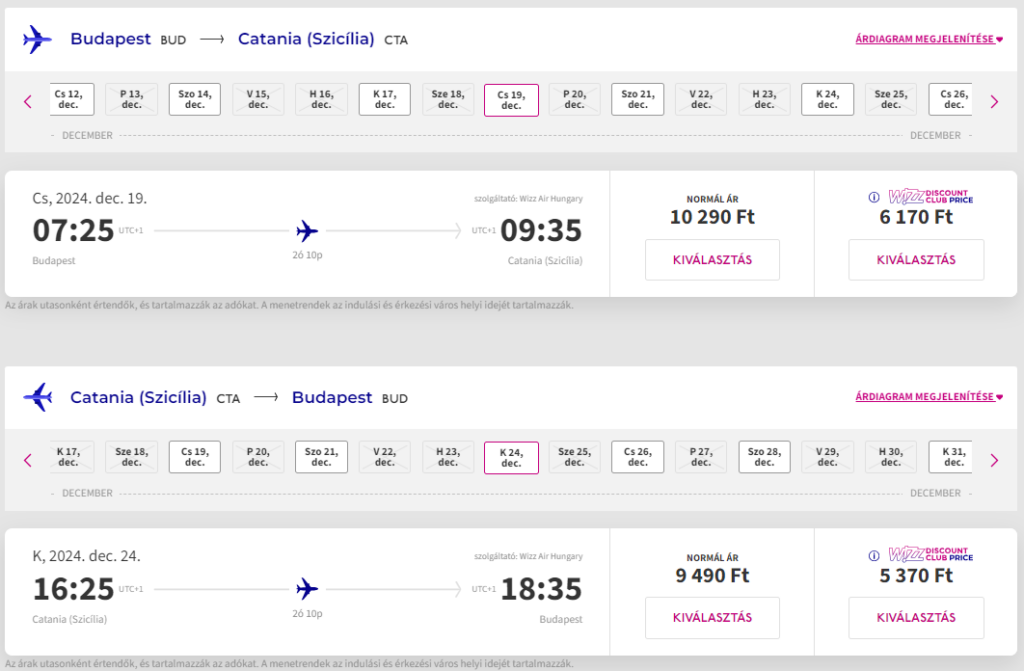Choose the 9 490 Ft normal price return fare
This screenshot has width=1024, height=671.
coord(712,618)
